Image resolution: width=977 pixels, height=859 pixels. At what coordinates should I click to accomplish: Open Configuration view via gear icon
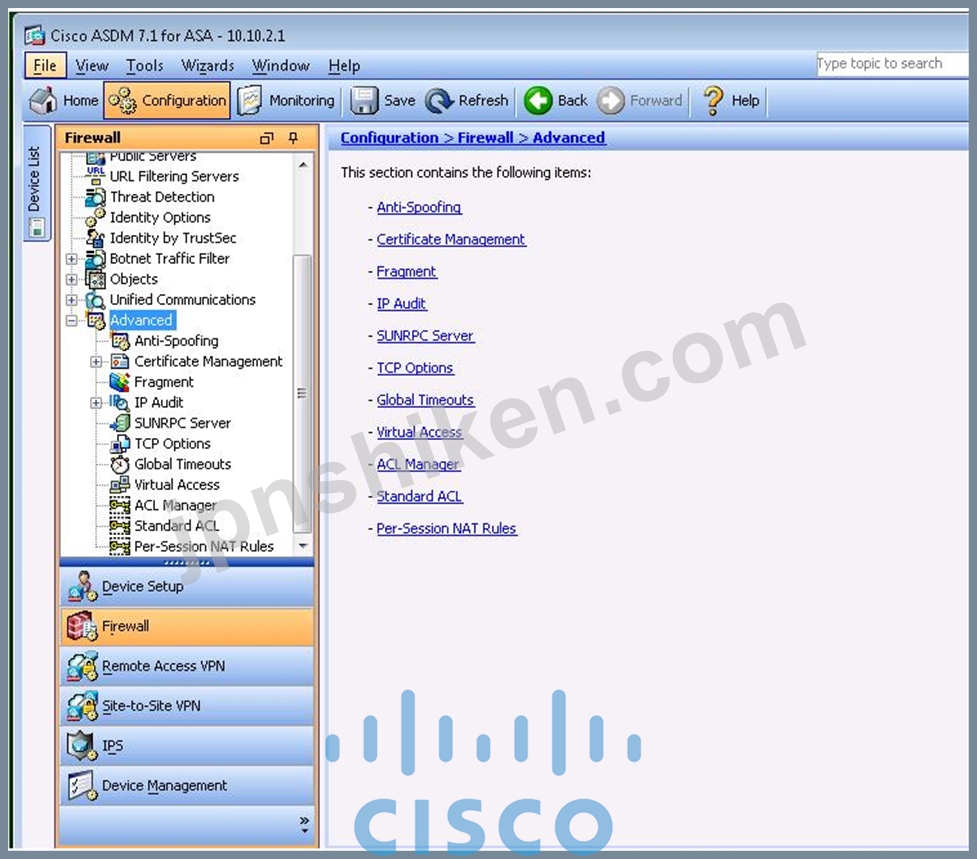[x=122, y=100]
